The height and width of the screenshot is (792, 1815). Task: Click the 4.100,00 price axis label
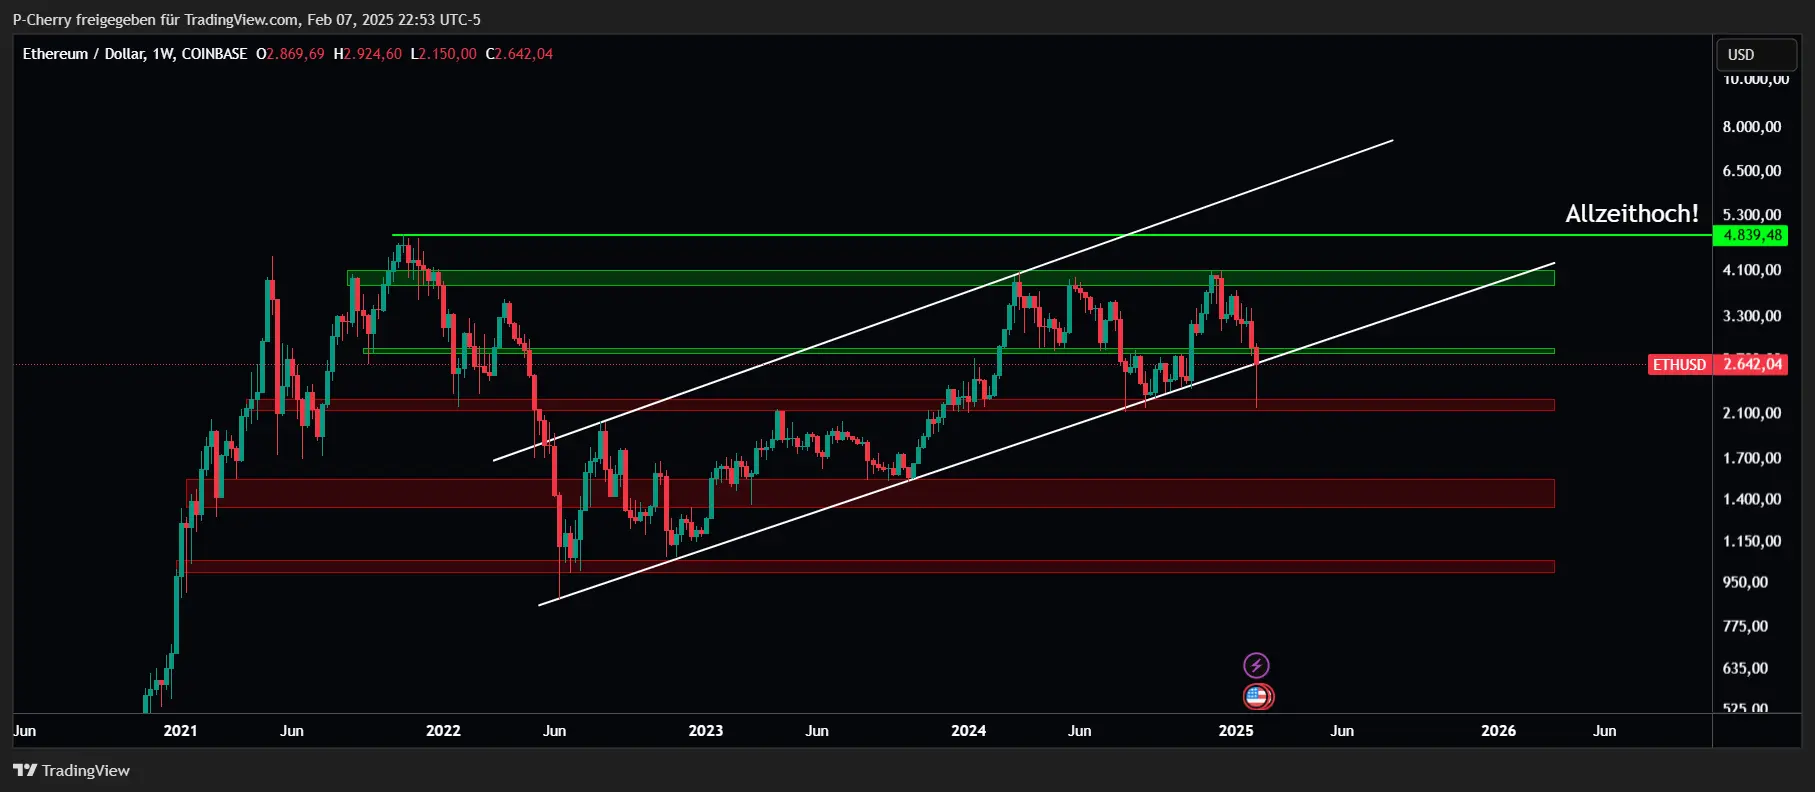(1752, 270)
